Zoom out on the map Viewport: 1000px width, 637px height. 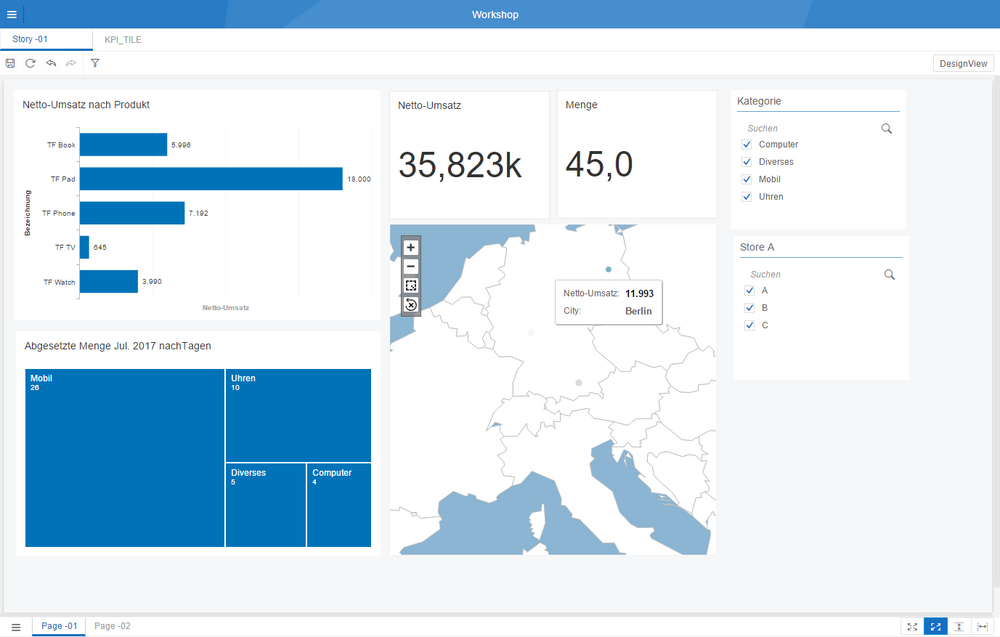pos(411,267)
